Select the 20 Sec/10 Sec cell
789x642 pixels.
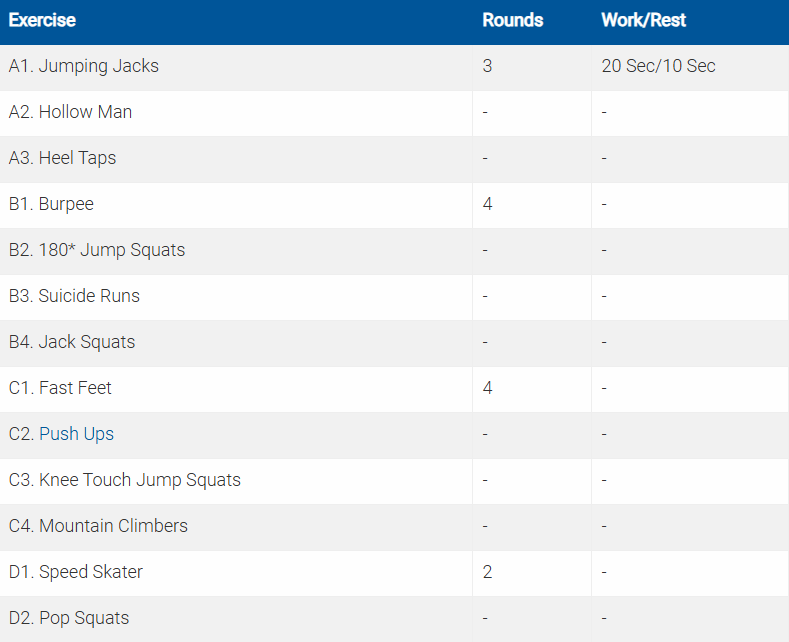pyautogui.click(x=658, y=66)
